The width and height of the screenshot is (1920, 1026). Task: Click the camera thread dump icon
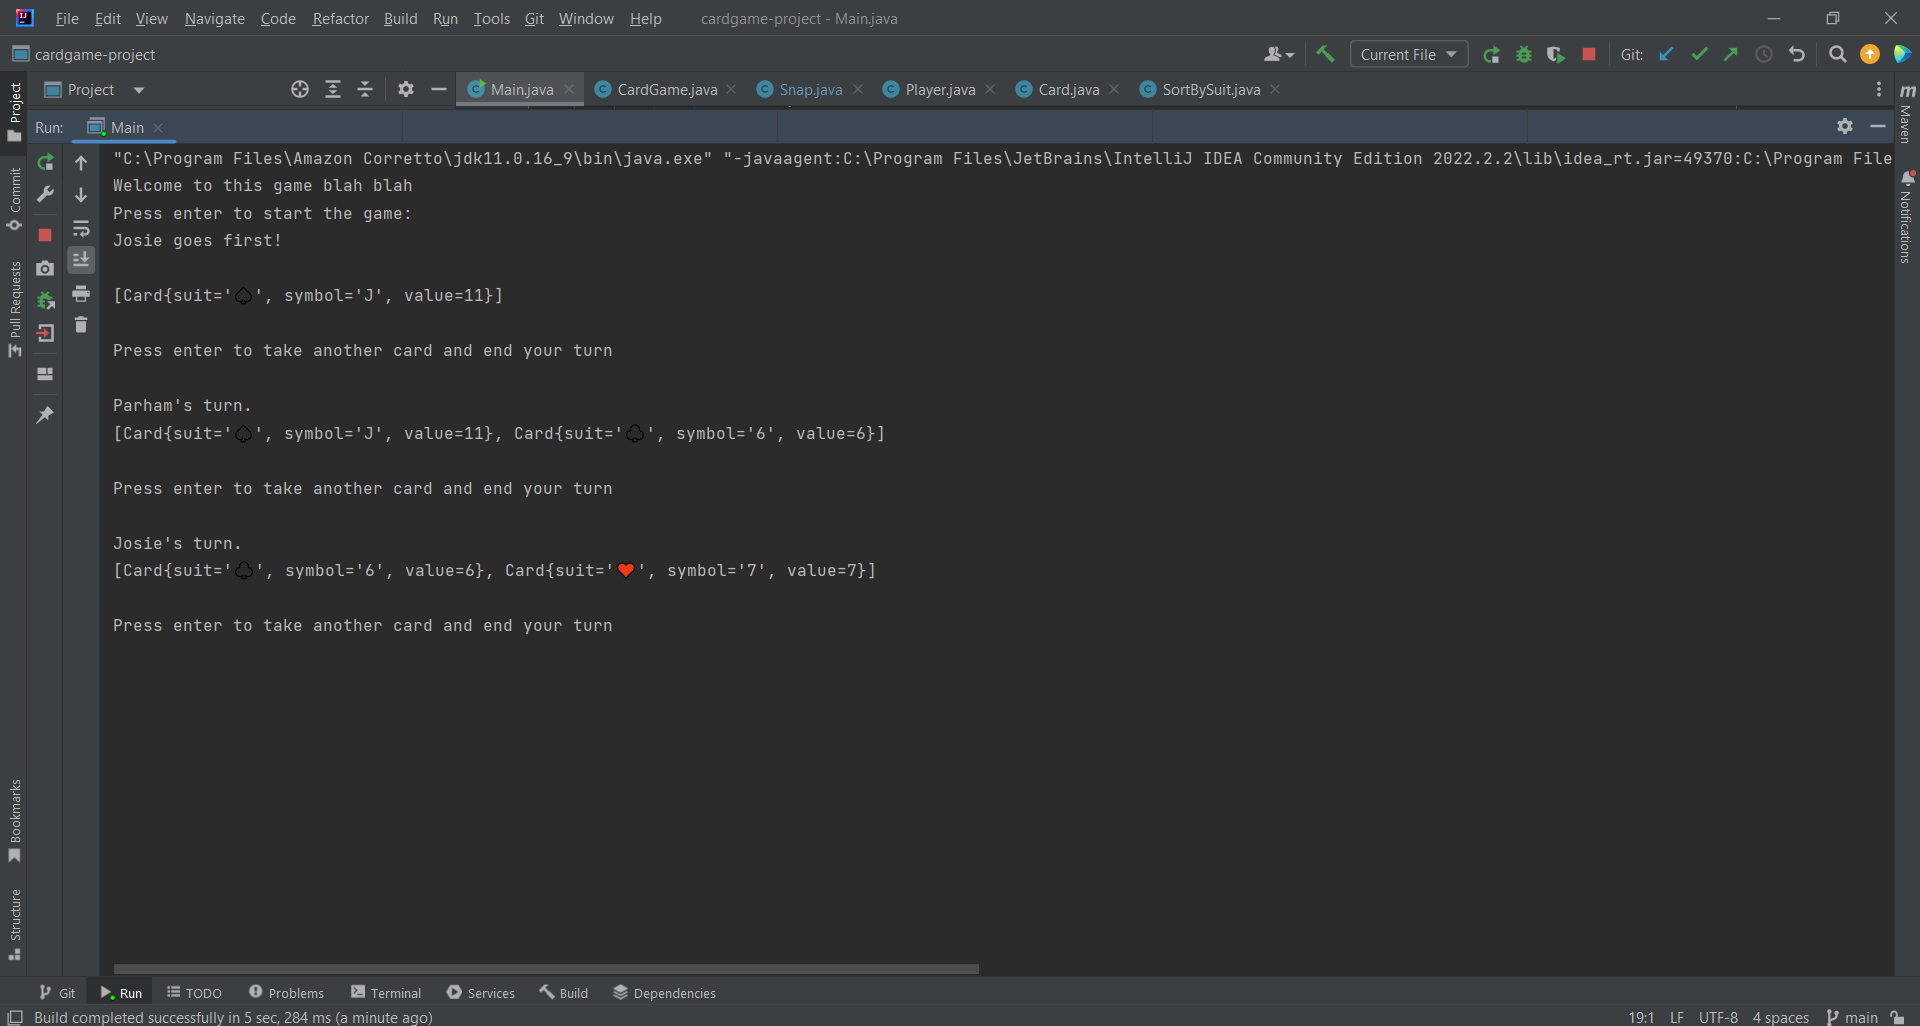[x=45, y=268]
